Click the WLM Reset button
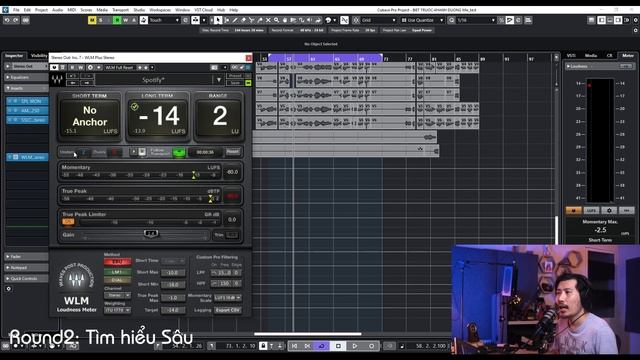 coord(233,152)
